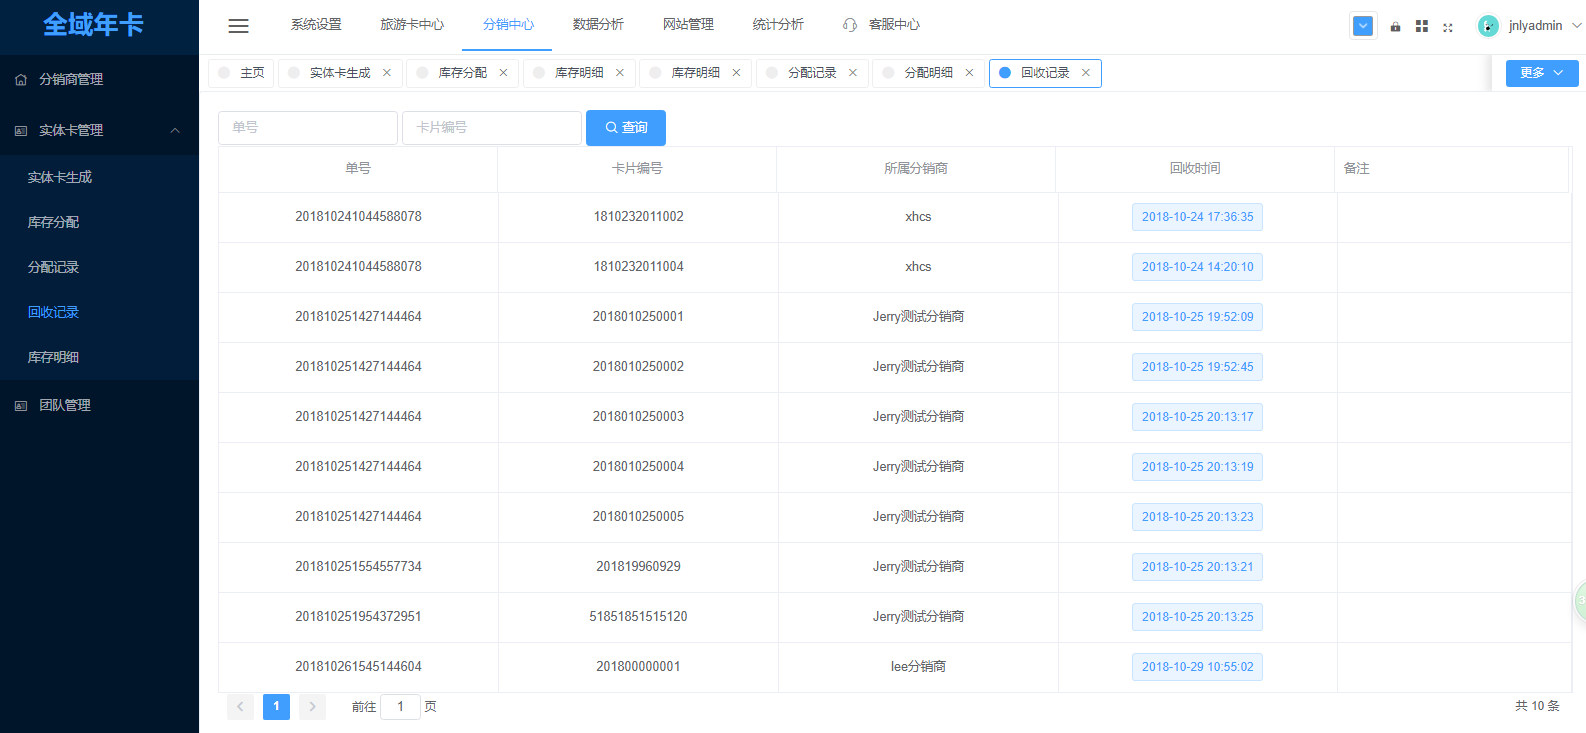Open the blue theme color dropdown
1586x733 pixels.
[1363, 26]
